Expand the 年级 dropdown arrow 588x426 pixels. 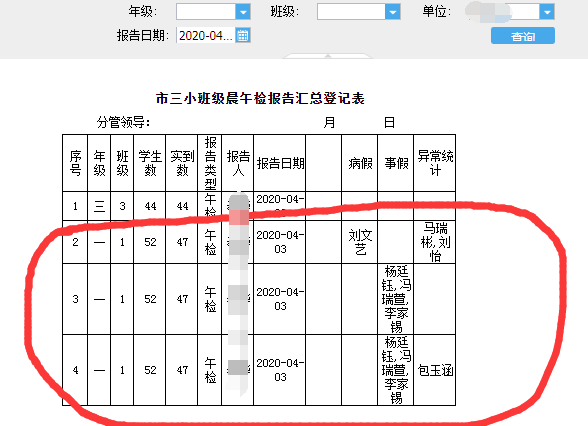[x=243, y=12]
